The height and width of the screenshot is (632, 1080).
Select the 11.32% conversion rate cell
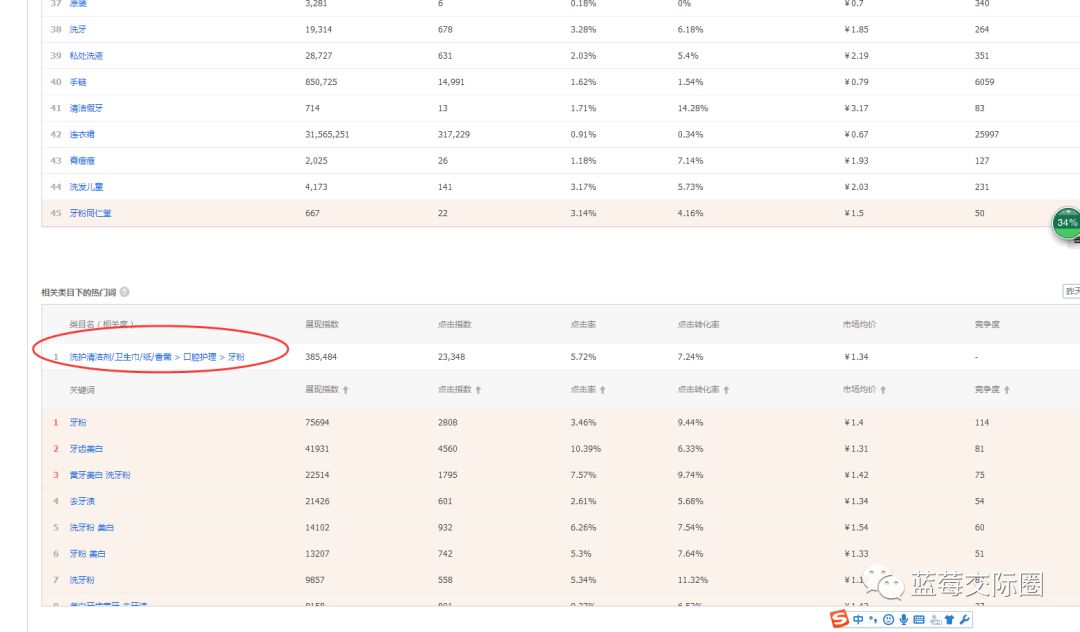tap(693, 580)
